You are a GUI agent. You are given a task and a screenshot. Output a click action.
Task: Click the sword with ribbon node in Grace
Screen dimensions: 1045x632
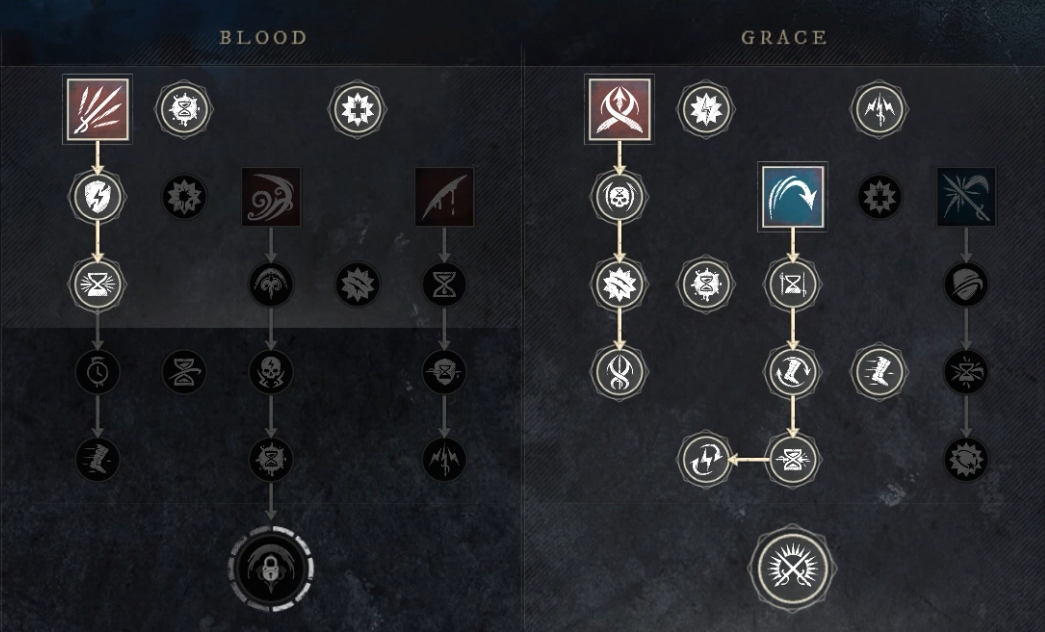(619, 371)
